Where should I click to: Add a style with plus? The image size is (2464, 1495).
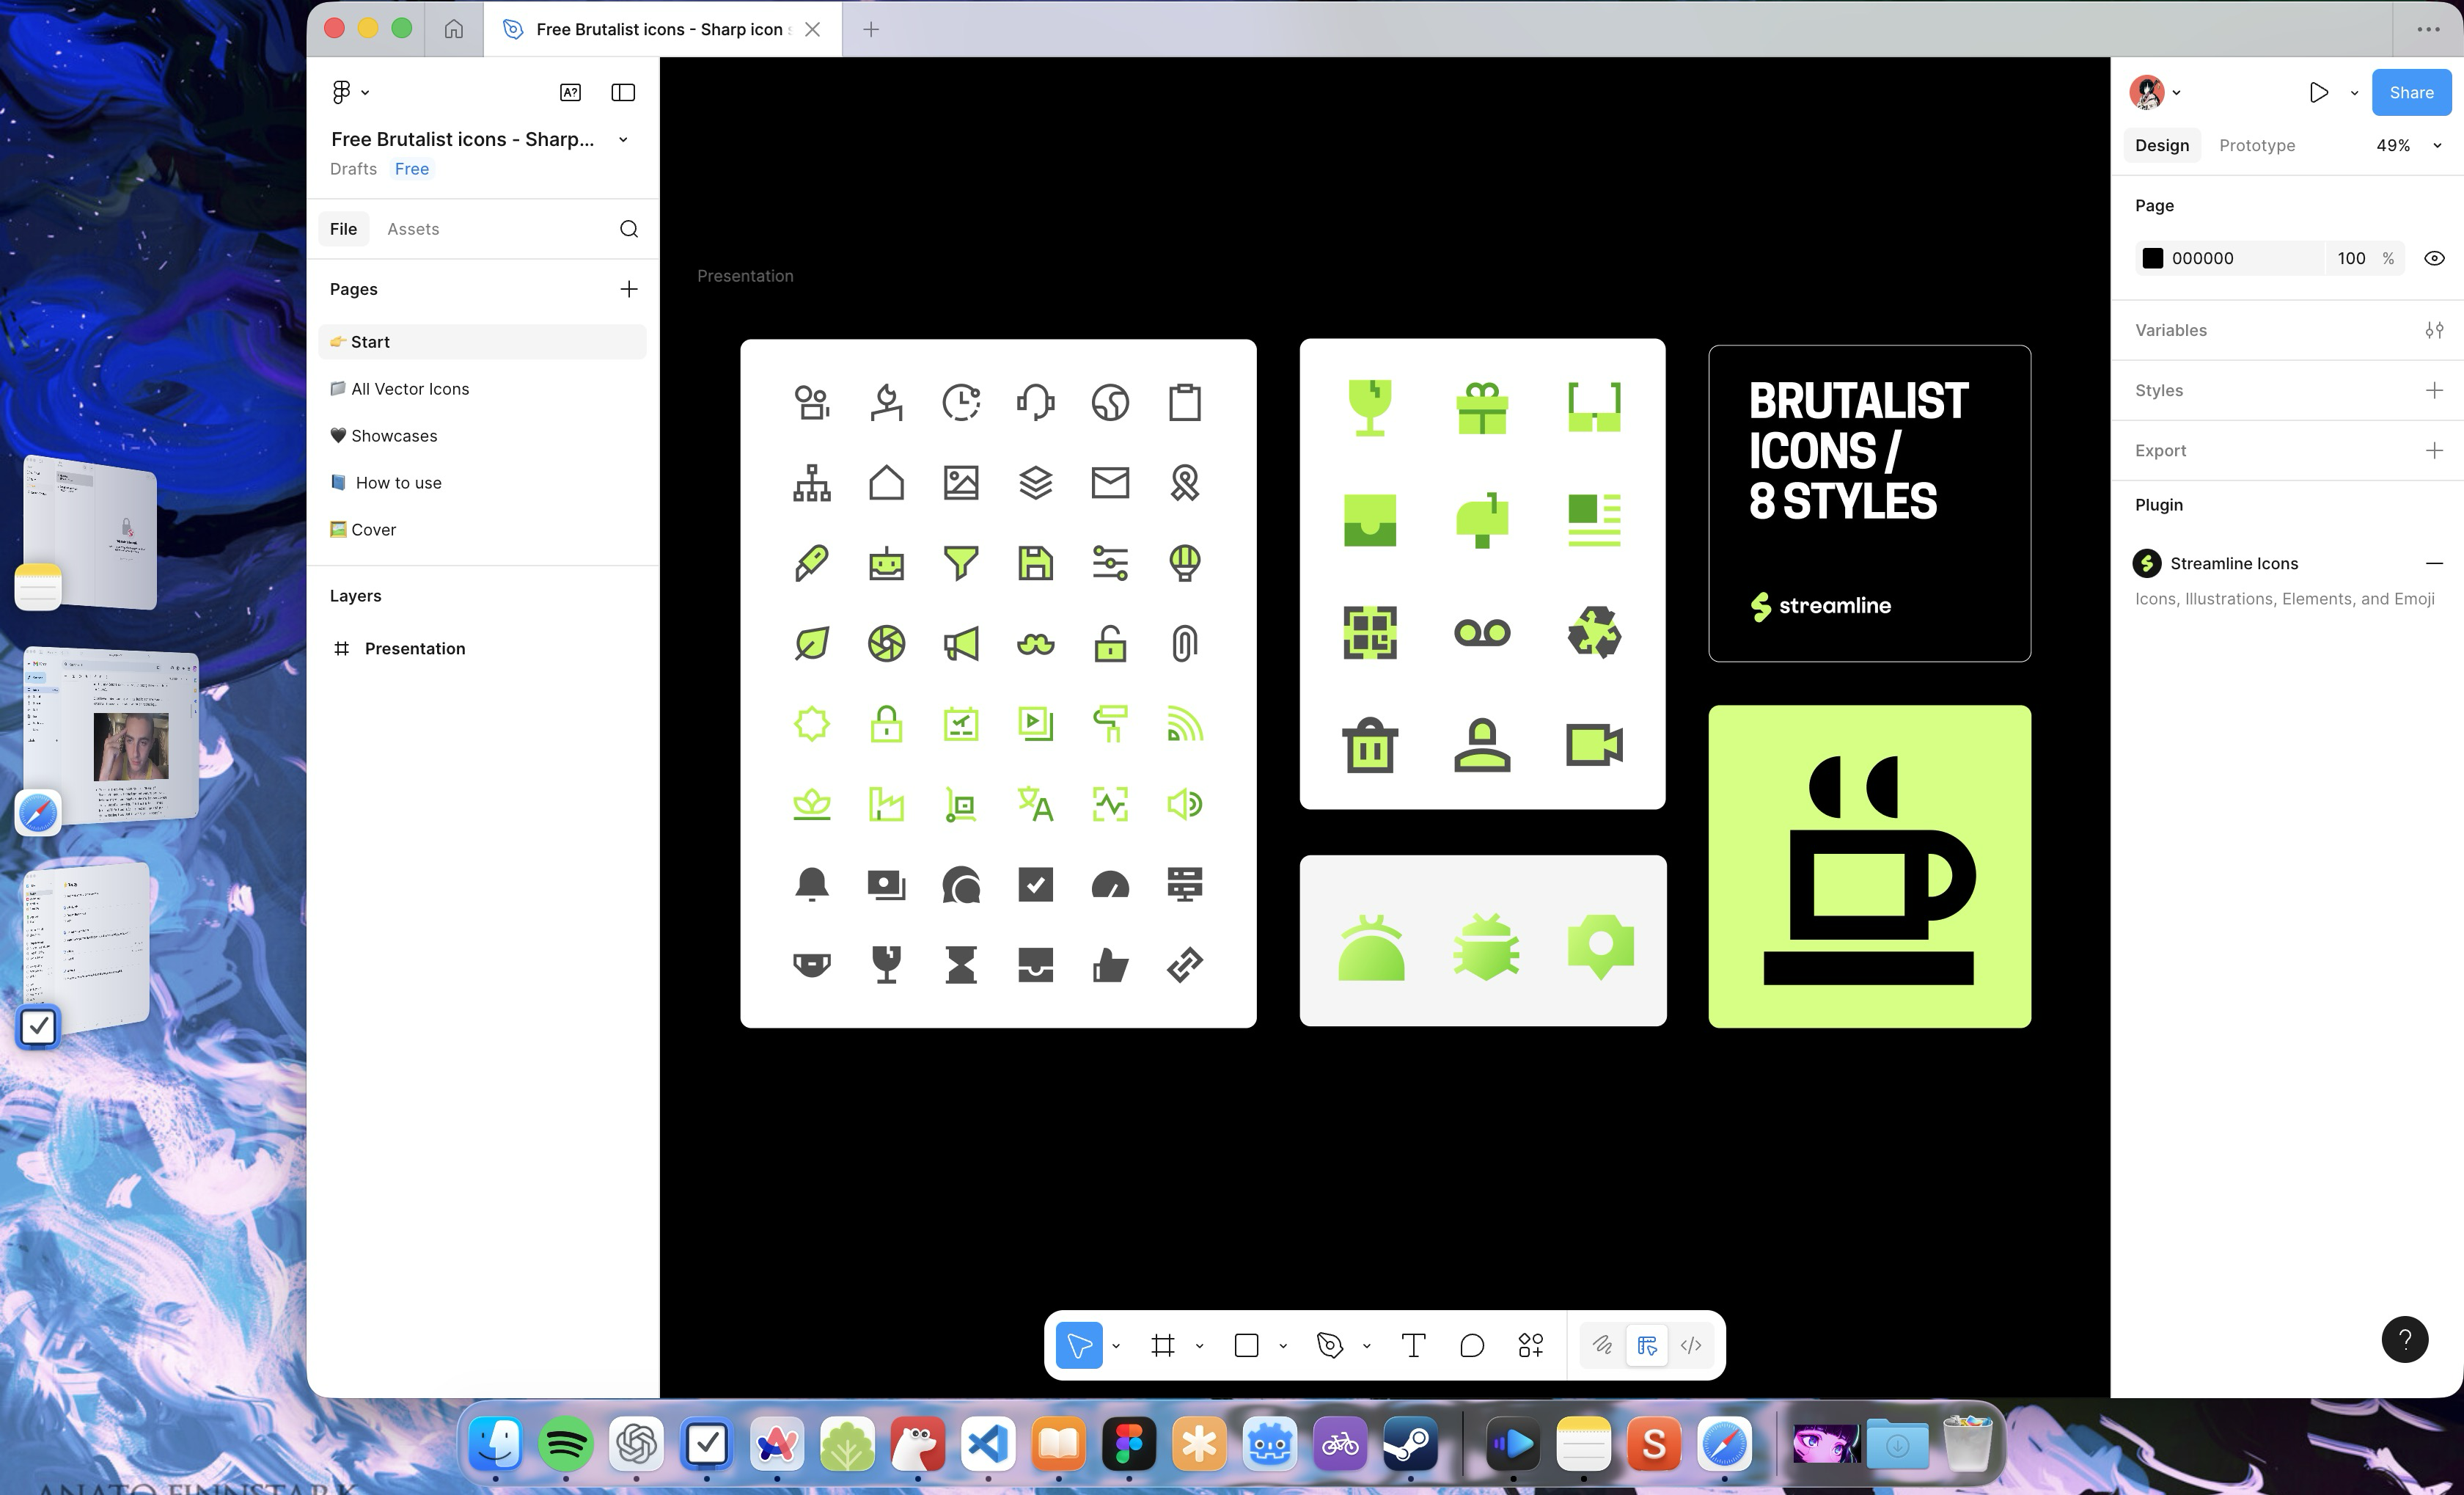pyautogui.click(x=2435, y=390)
